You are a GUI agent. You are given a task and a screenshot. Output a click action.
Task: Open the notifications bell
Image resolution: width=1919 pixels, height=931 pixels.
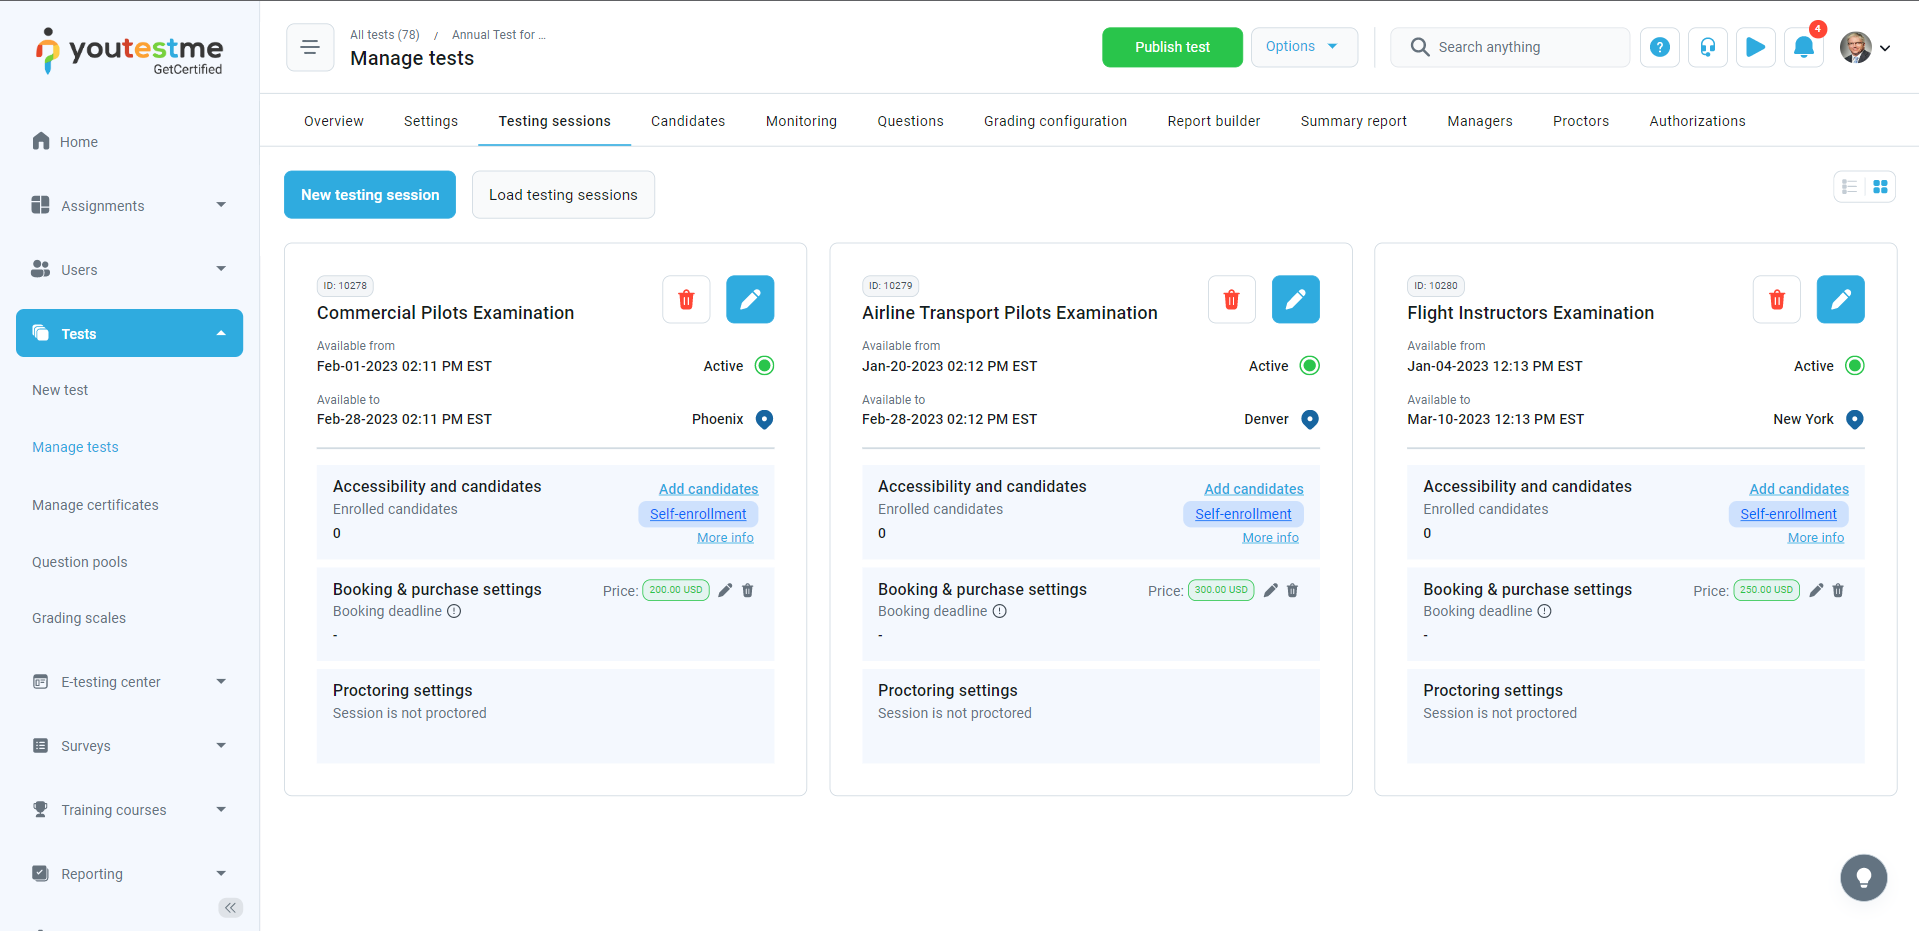[1803, 47]
